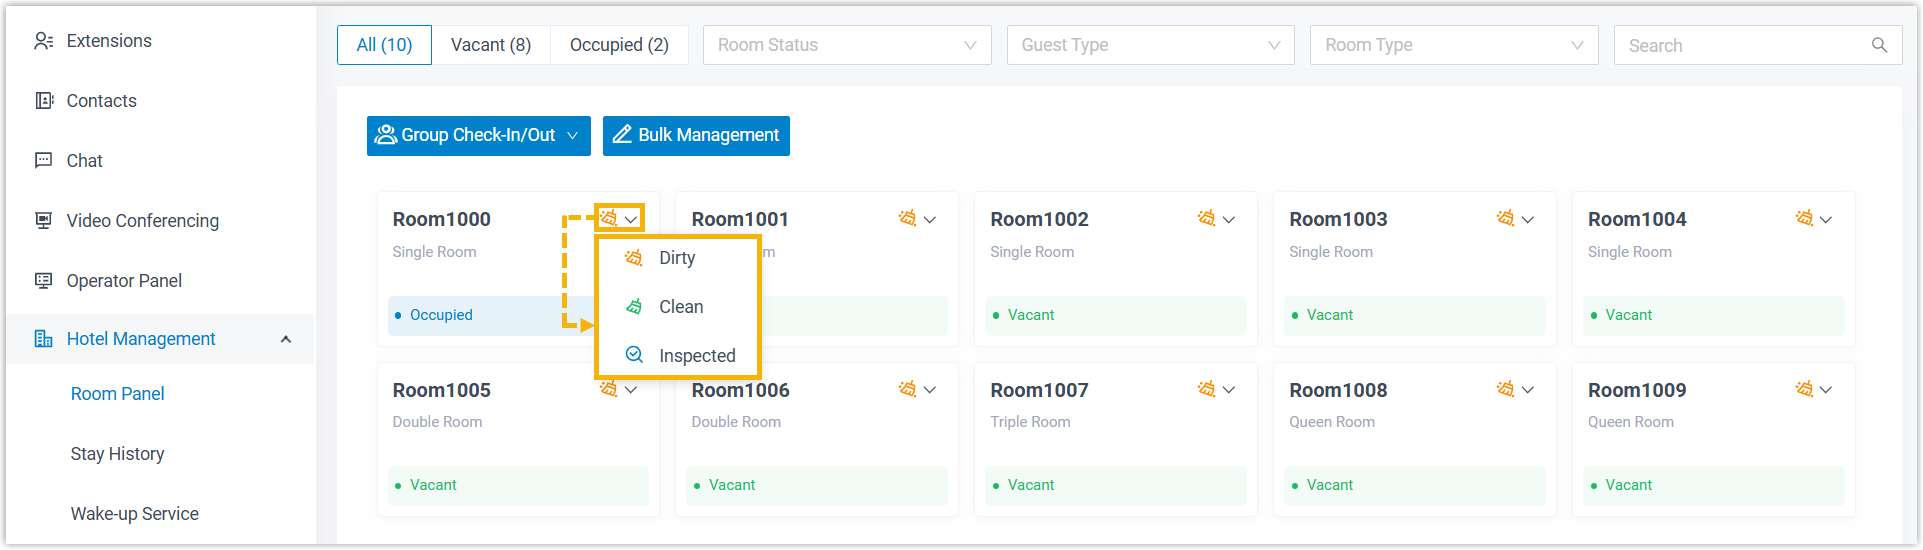The image size is (1923, 550).
Task: Click the Bulk Management button
Action: pyautogui.click(x=696, y=135)
